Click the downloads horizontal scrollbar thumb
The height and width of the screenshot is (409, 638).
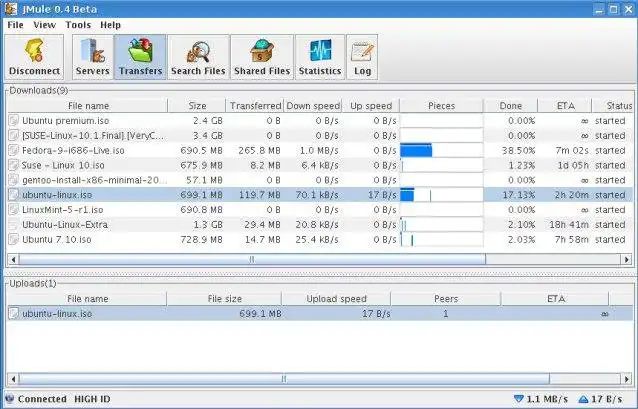(252, 259)
